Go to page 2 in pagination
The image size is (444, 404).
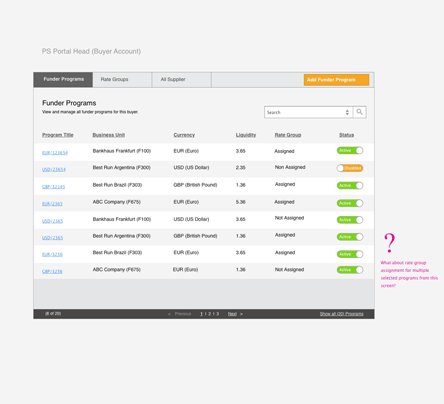click(x=210, y=314)
